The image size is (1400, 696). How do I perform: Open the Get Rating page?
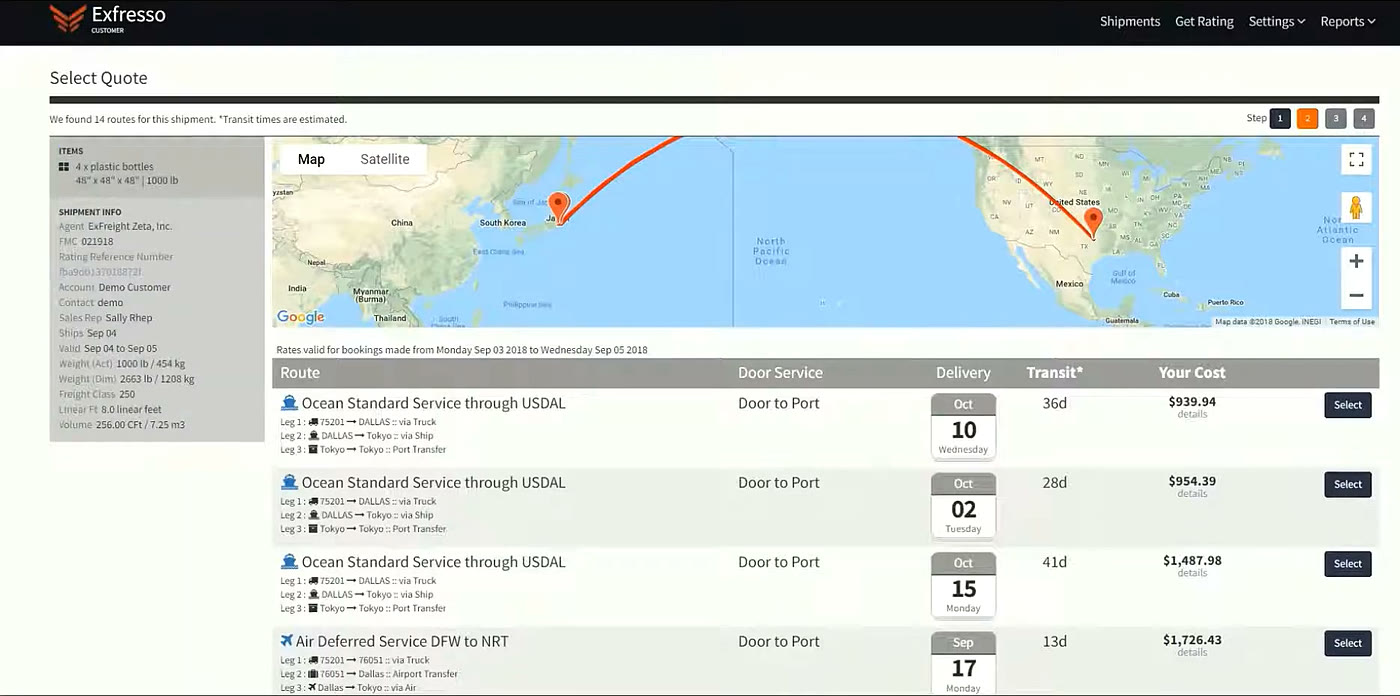tap(1204, 21)
